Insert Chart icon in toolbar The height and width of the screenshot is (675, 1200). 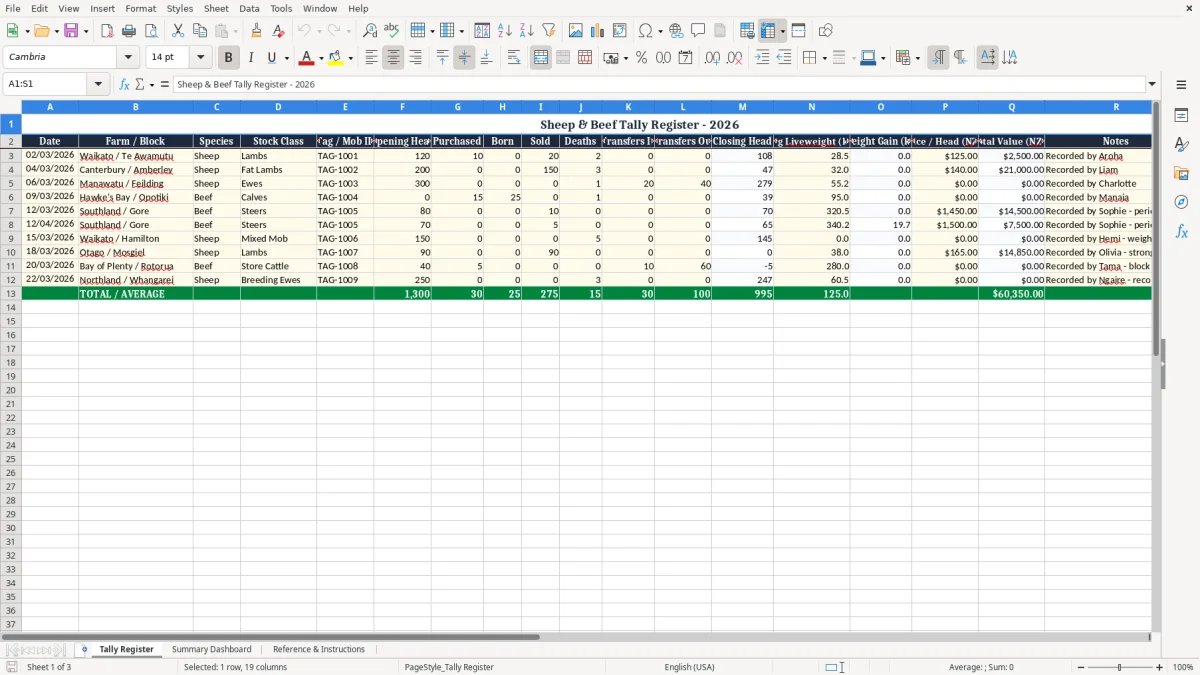[598, 31]
